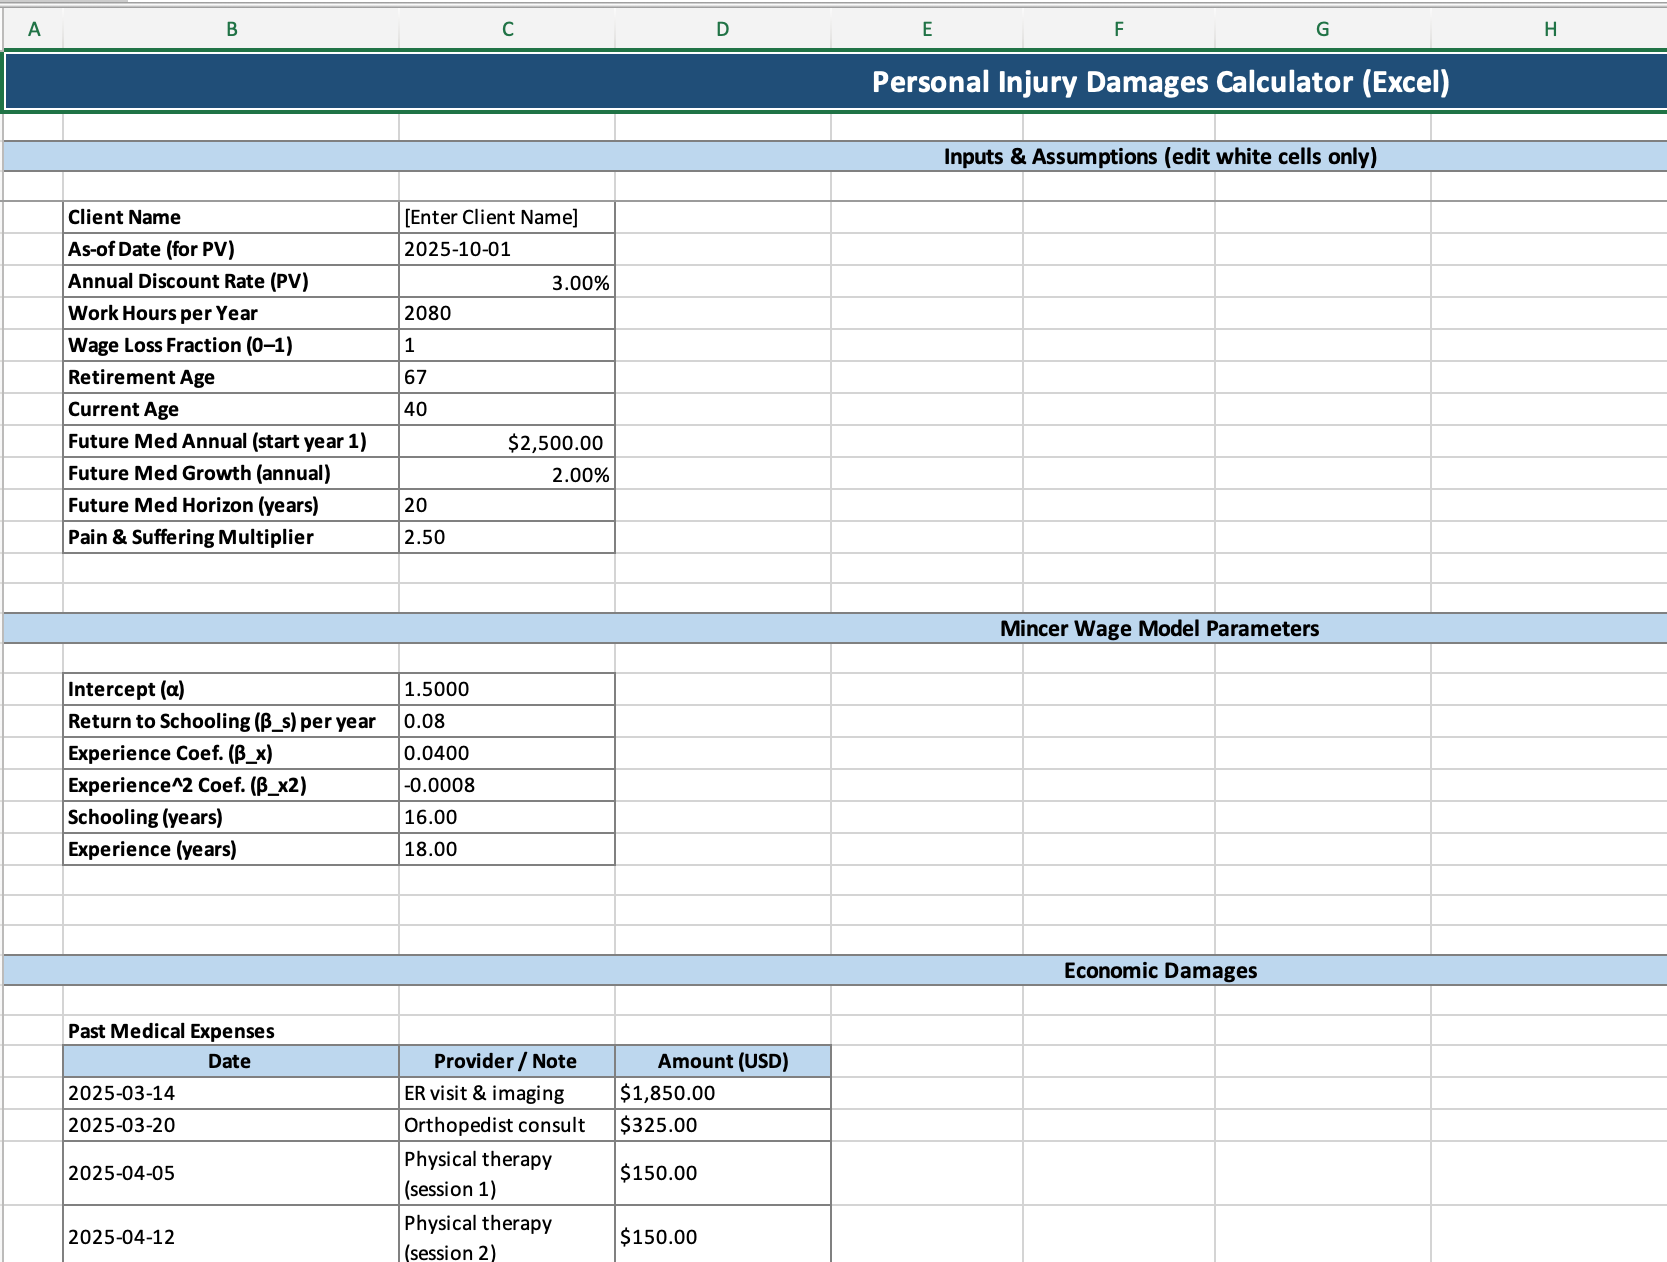1667x1262 pixels.
Task: Click the Pain & Suffering Multiplier value
Action: [506, 537]
